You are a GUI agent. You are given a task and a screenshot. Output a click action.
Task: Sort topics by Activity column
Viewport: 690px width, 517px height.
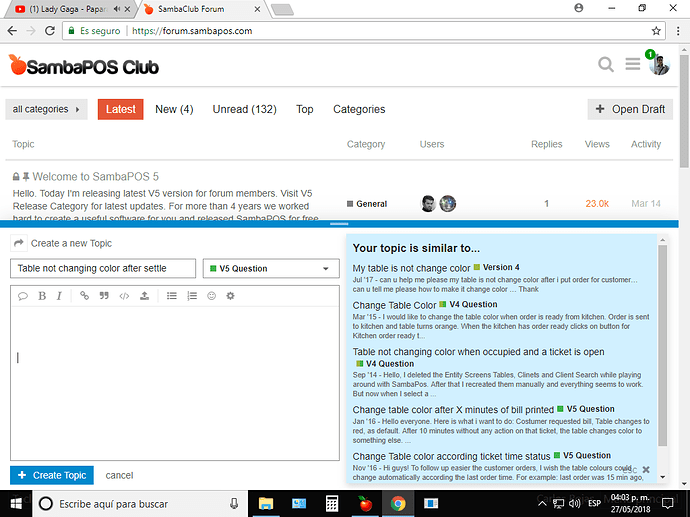tap(646, 144)
